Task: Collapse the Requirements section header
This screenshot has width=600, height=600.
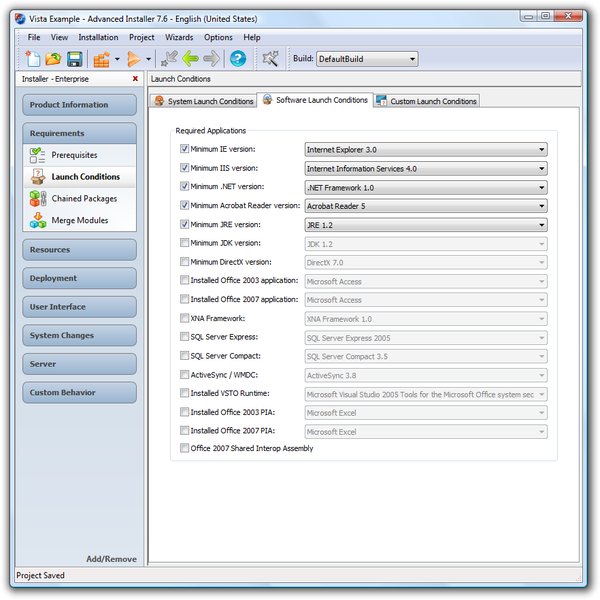Action: pos(80,133)
